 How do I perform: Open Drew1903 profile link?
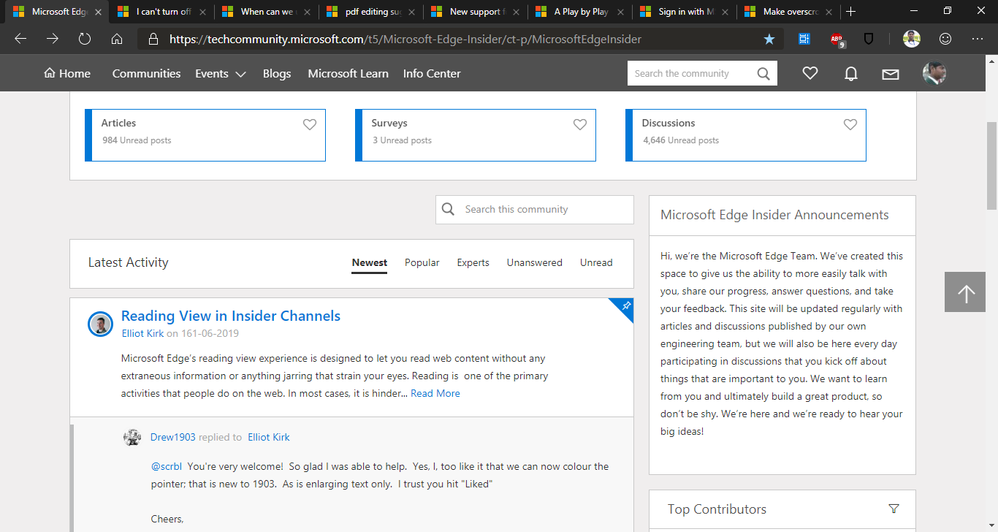(172, 437)
